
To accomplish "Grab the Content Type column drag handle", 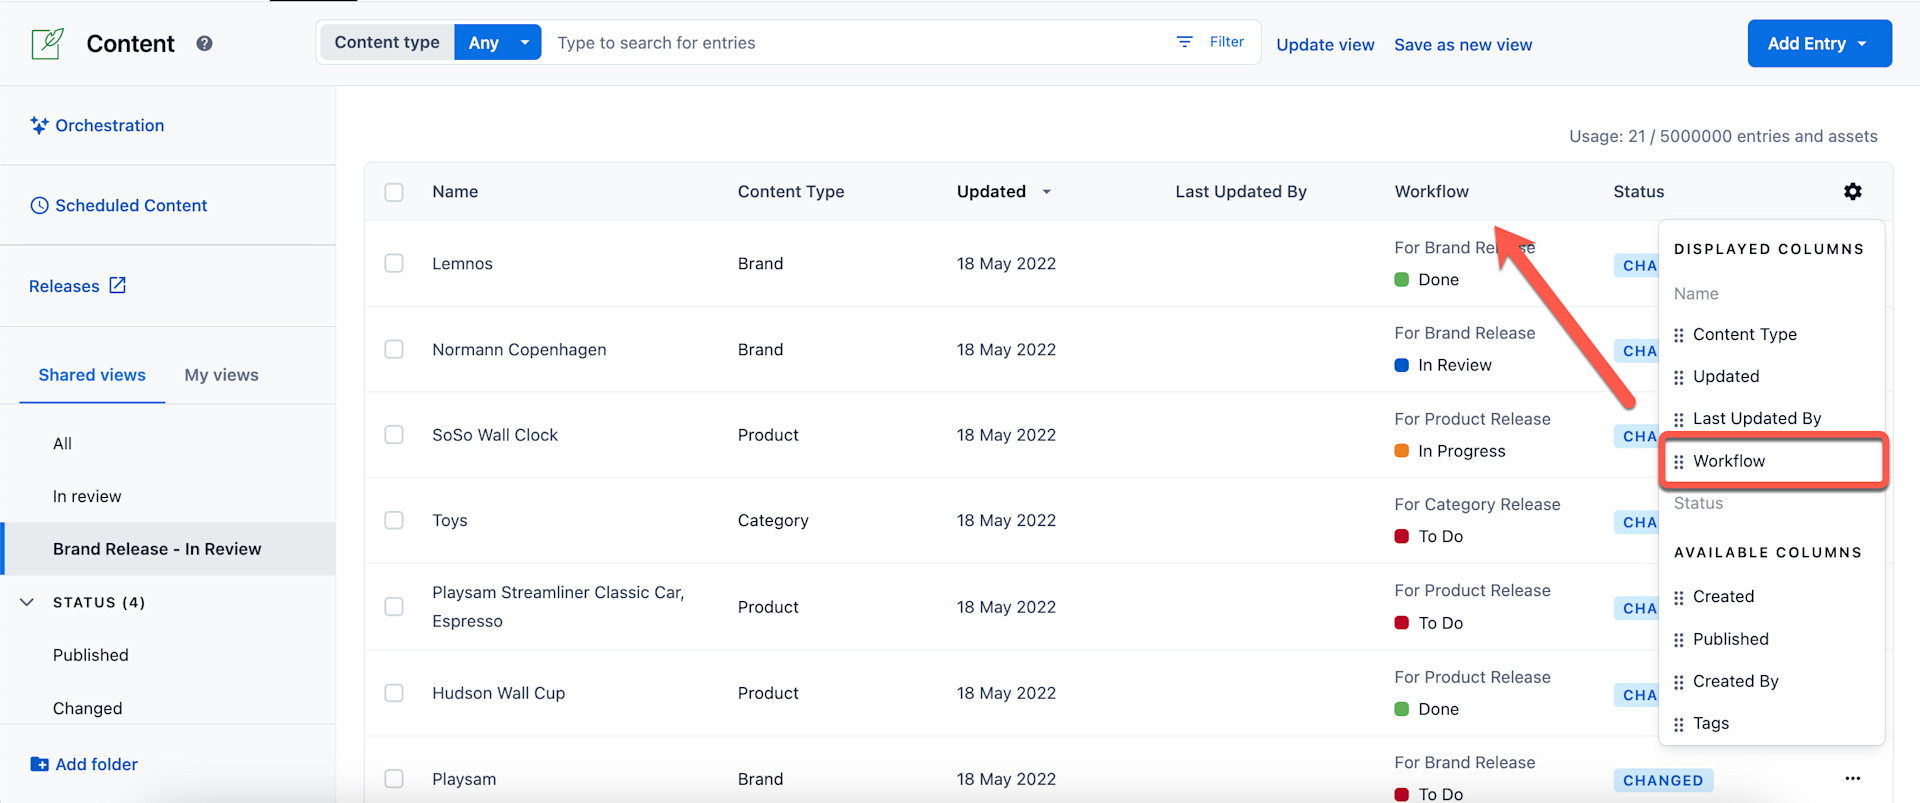I will pos(1678,335).
